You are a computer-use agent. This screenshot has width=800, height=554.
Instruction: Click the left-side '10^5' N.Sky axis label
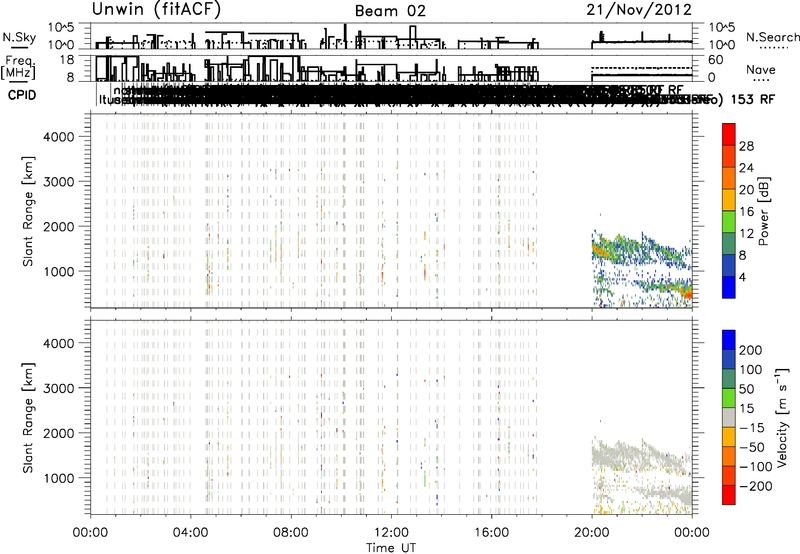point(61,27)
